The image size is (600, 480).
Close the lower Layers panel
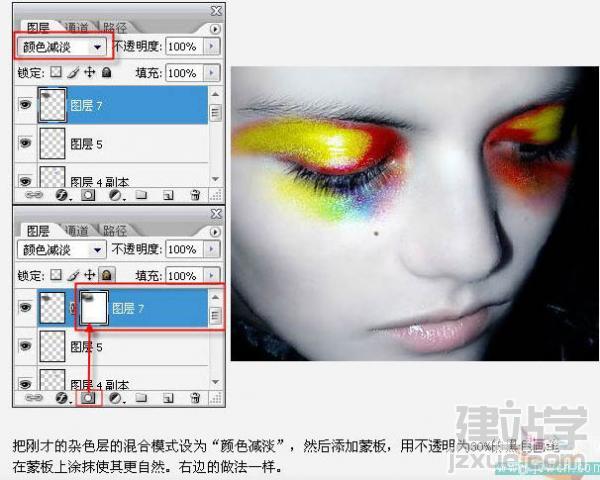pos(216,214)
